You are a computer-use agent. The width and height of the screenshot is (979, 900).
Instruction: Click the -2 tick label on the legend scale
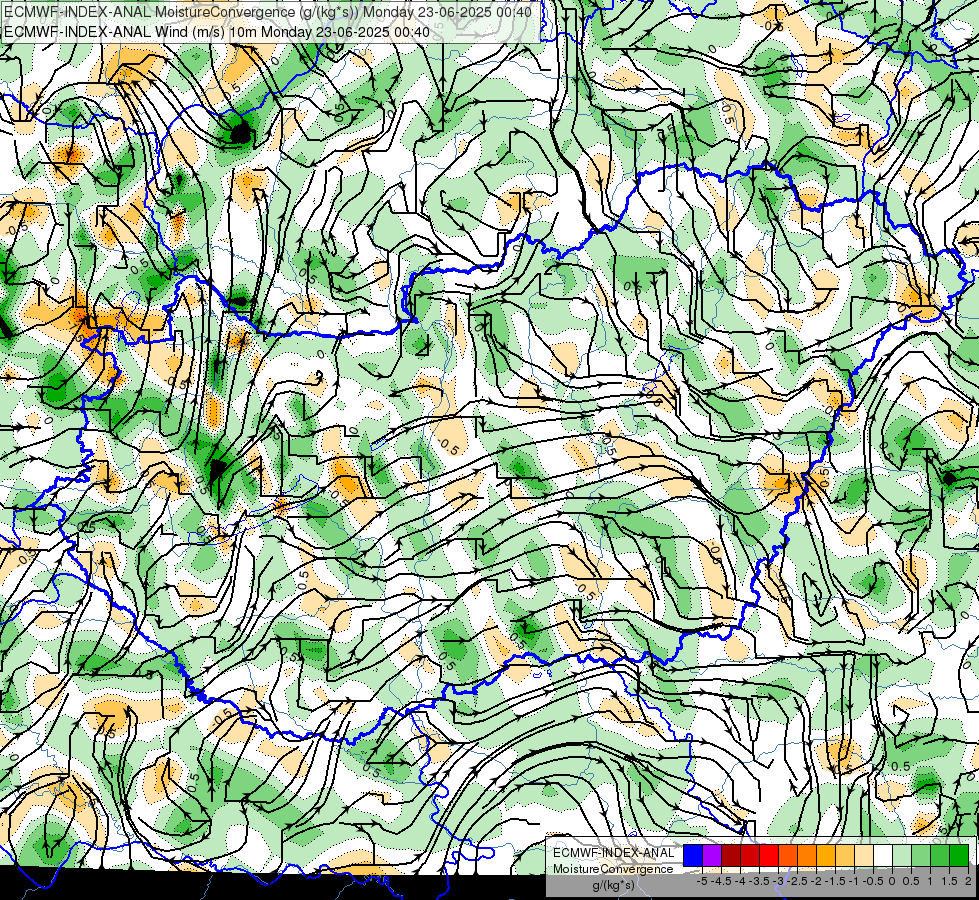click(816, 881)
